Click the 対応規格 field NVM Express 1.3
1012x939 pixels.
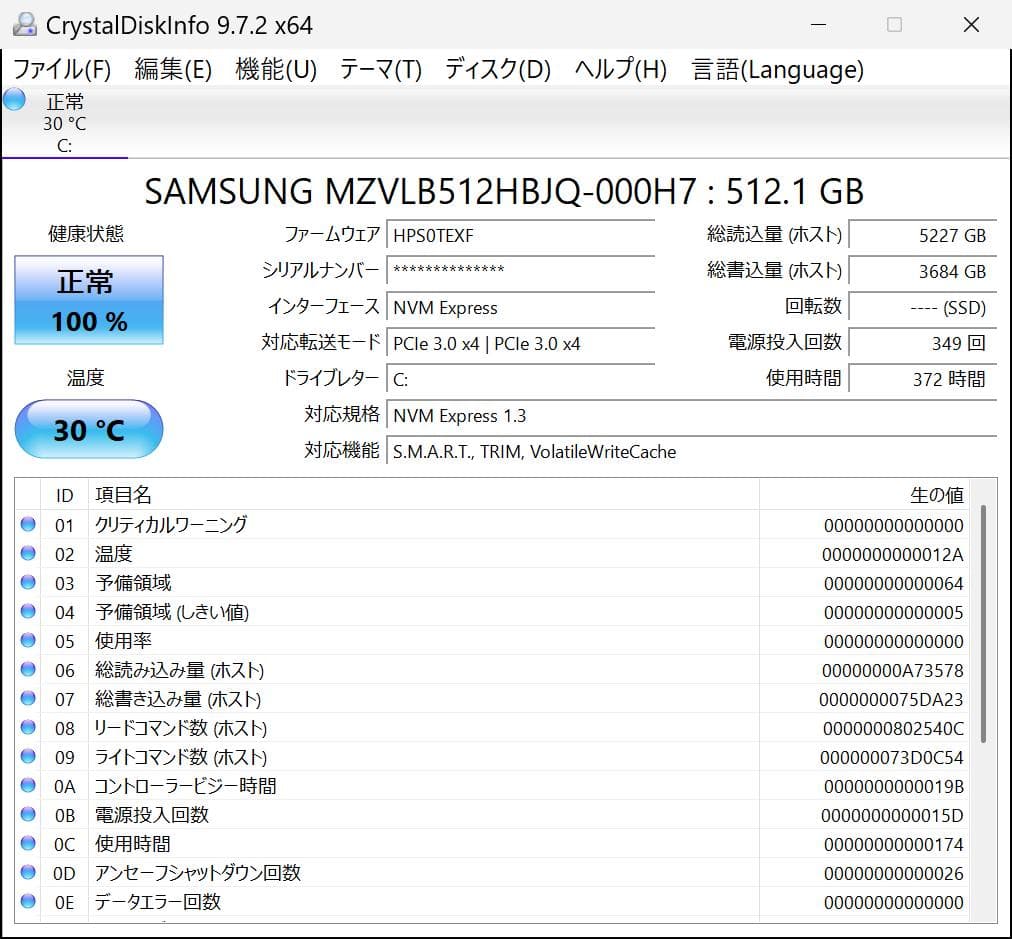[x=691, y=416]
